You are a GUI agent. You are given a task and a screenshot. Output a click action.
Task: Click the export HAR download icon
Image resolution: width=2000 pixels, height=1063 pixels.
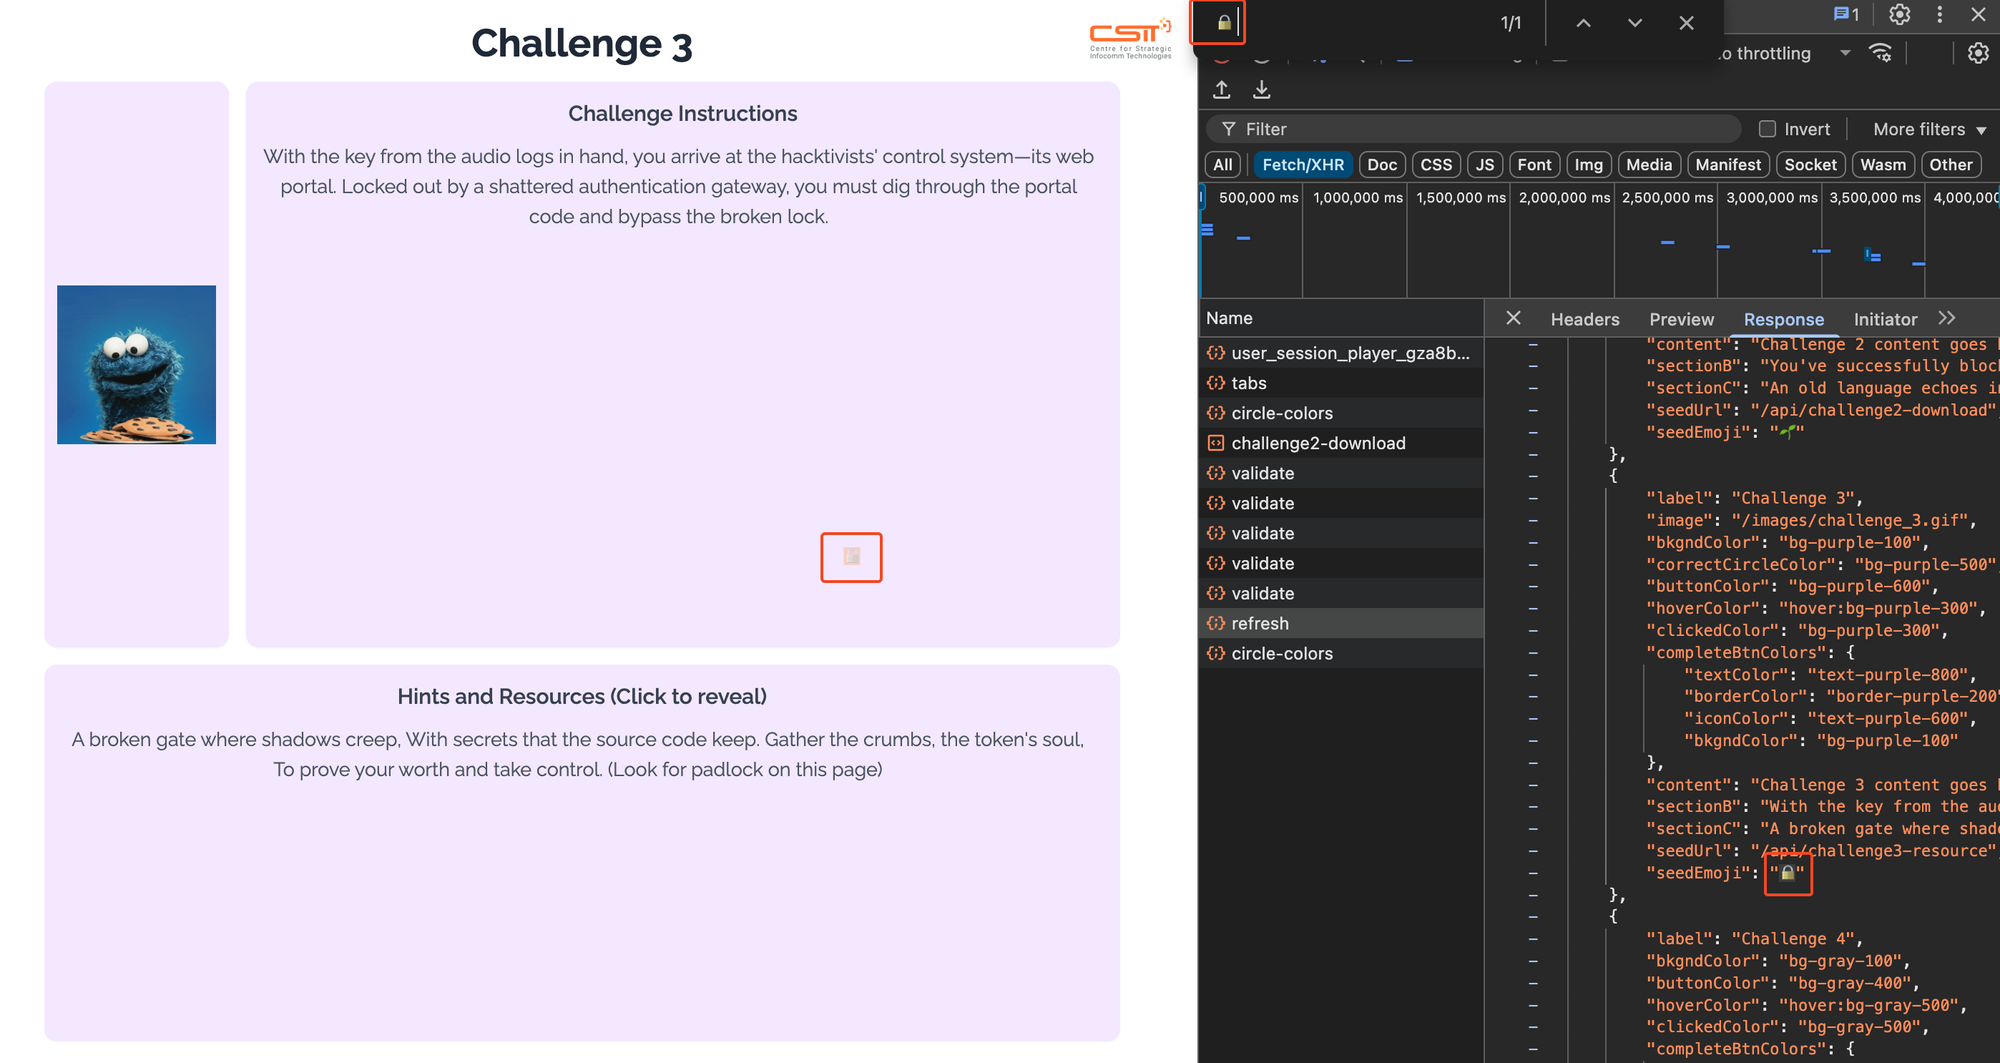coord(1262,90)
